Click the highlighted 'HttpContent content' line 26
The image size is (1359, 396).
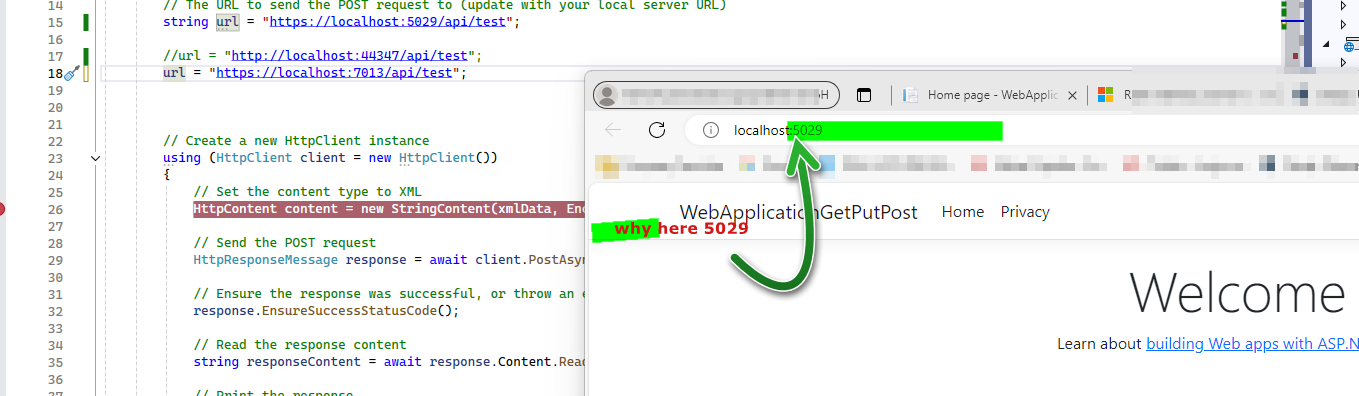[389, 209]
